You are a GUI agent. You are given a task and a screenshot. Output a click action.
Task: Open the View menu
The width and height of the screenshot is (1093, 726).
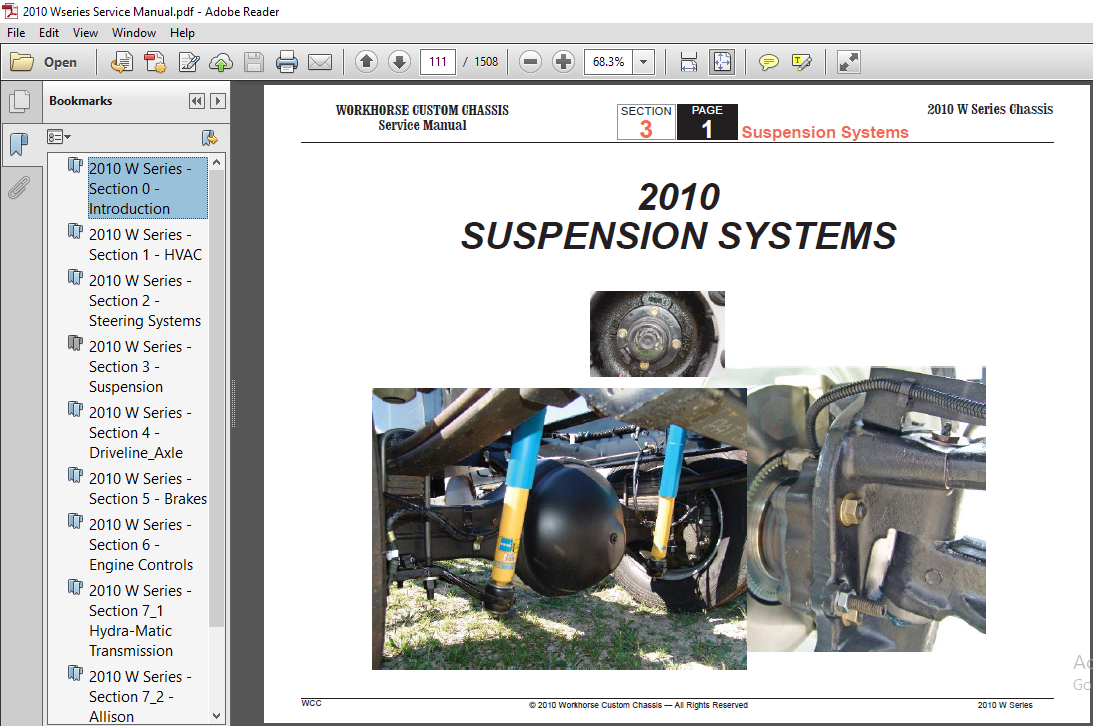tap(85, 33)
